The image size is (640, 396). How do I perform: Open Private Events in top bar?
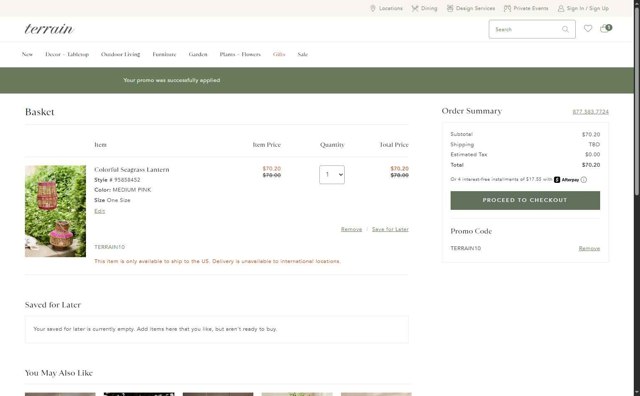(526, 8)
